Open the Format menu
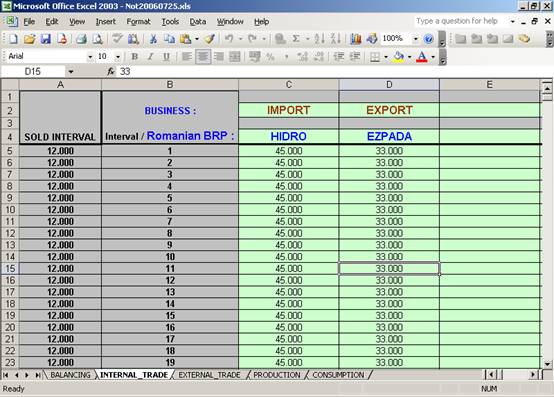Image resolution: width=554 pixels, height=397 pixels. [138, 22]
